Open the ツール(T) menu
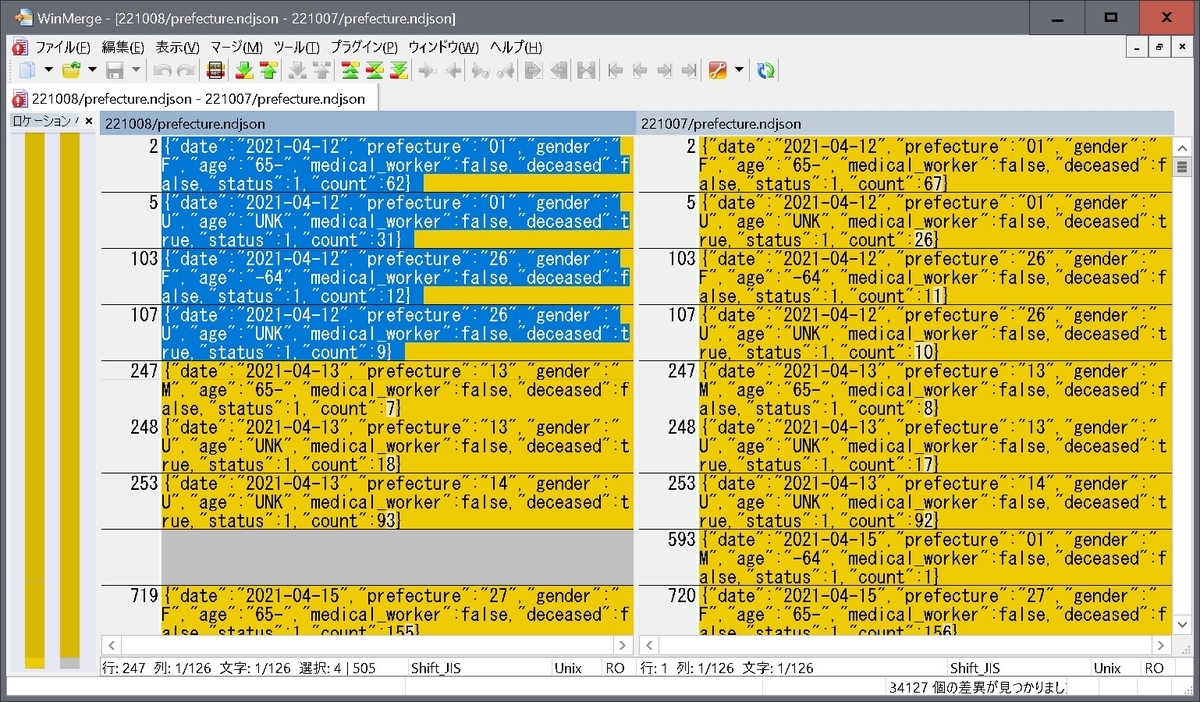 tap(297, 47)
